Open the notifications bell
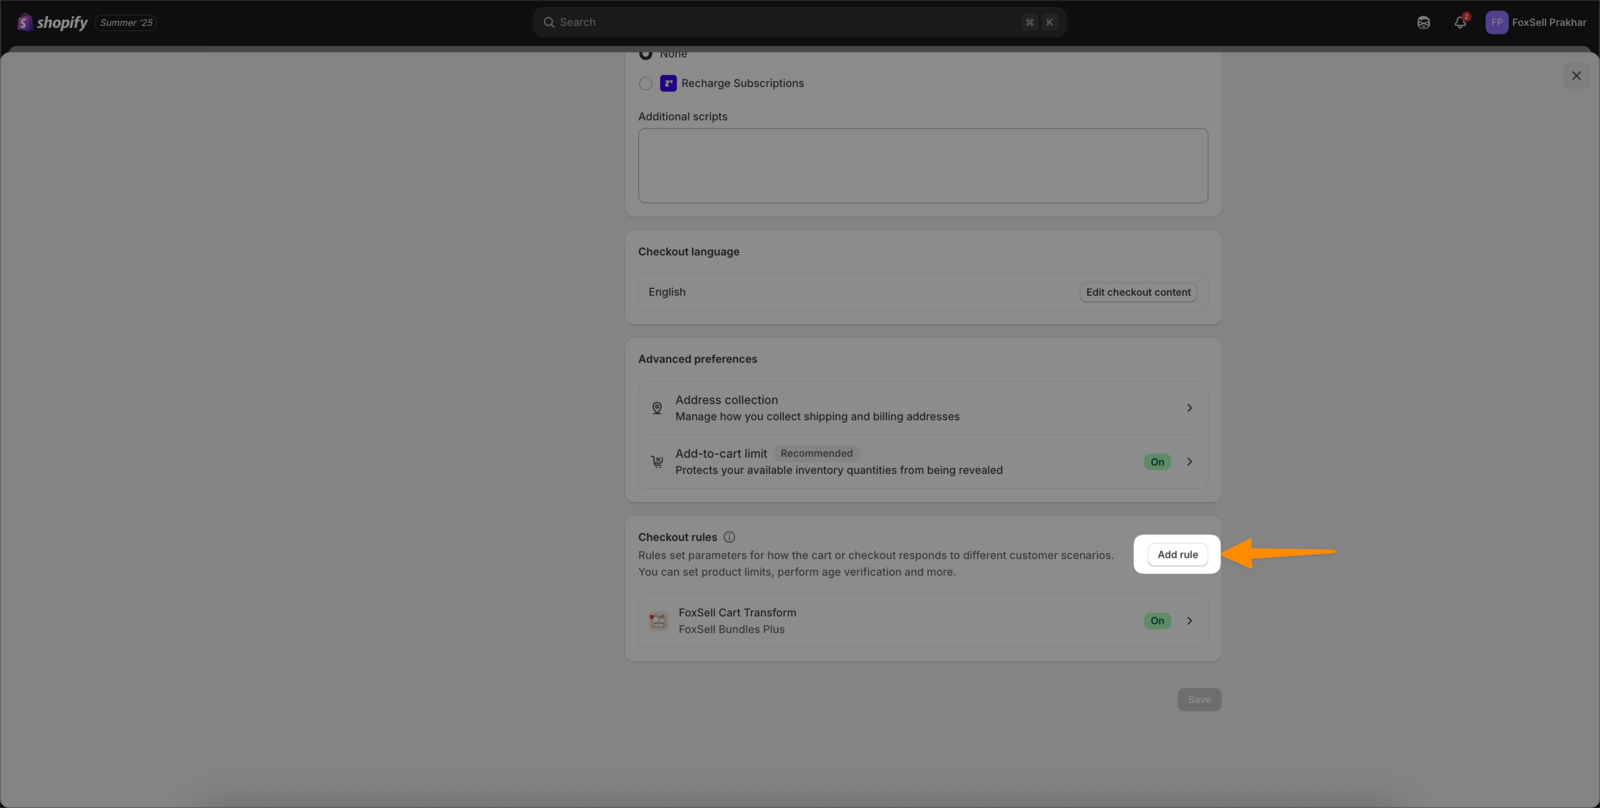This screenshot has width=1600, height=808. click(x=1460, y=22)
